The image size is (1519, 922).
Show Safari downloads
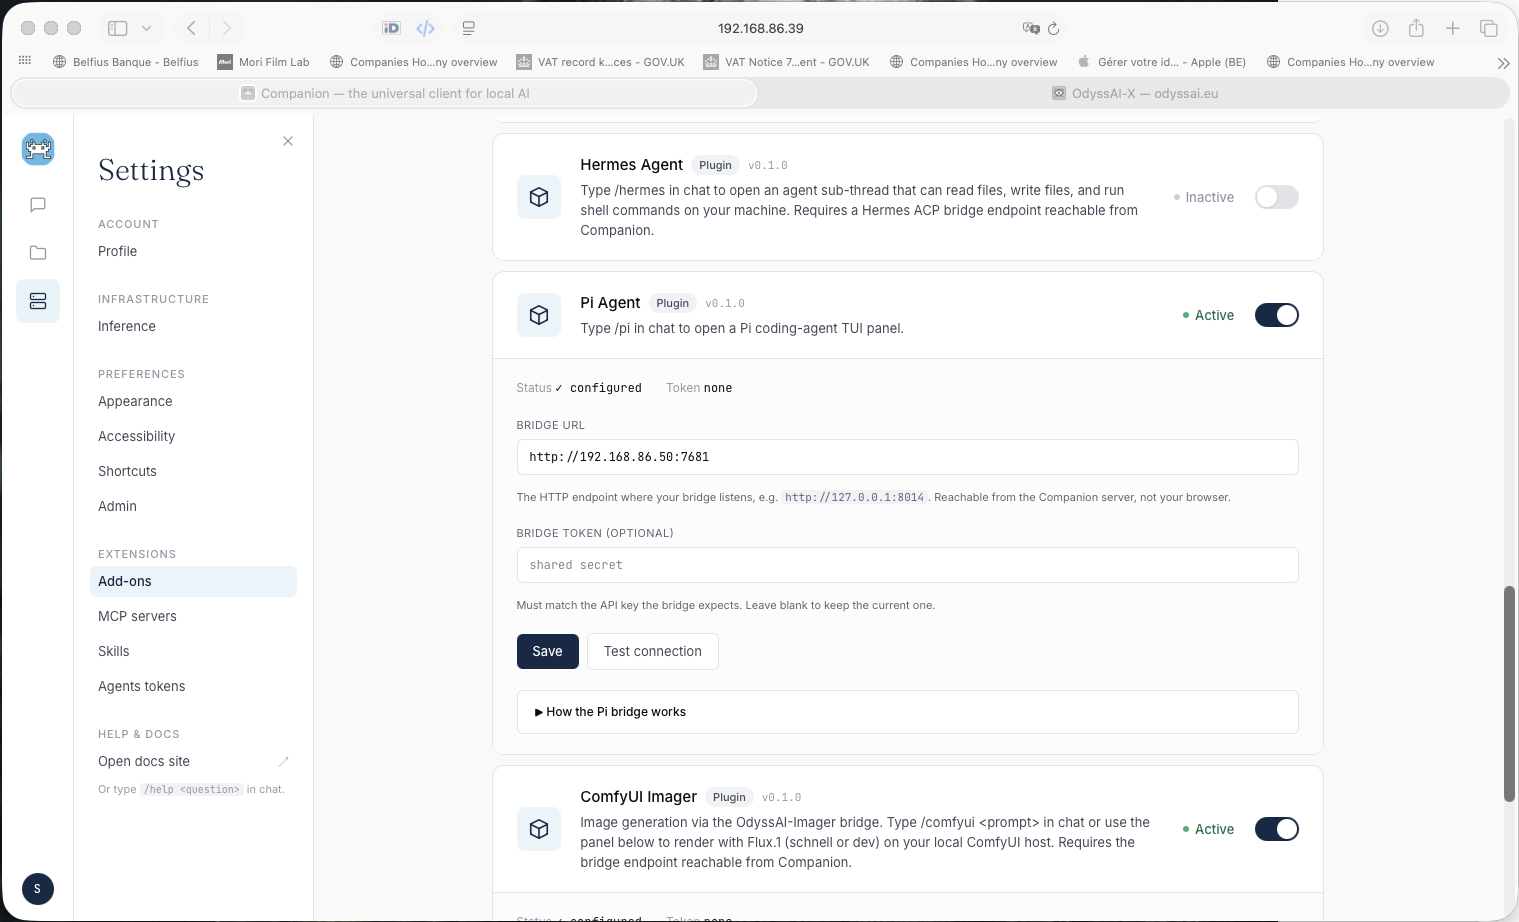click(x=1380, y=28)
